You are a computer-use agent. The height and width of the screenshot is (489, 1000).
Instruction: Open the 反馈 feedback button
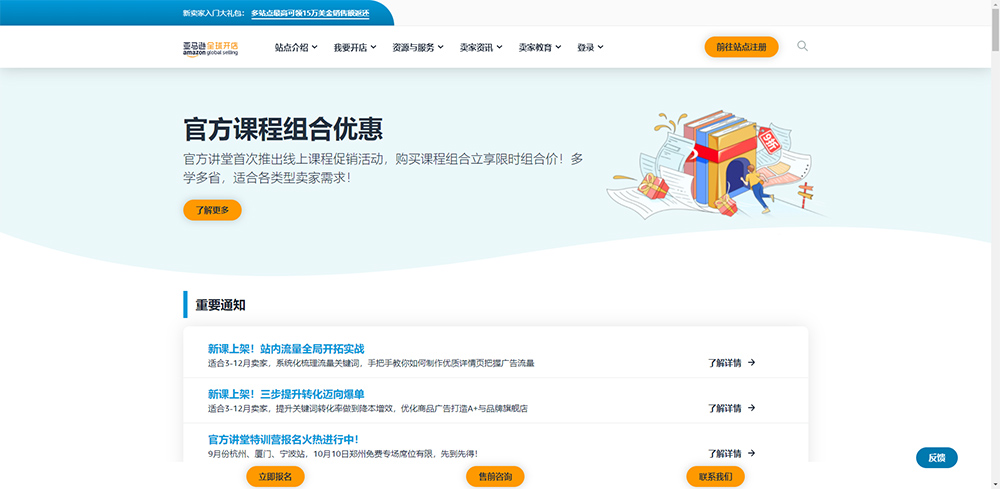tap(936, 458)
